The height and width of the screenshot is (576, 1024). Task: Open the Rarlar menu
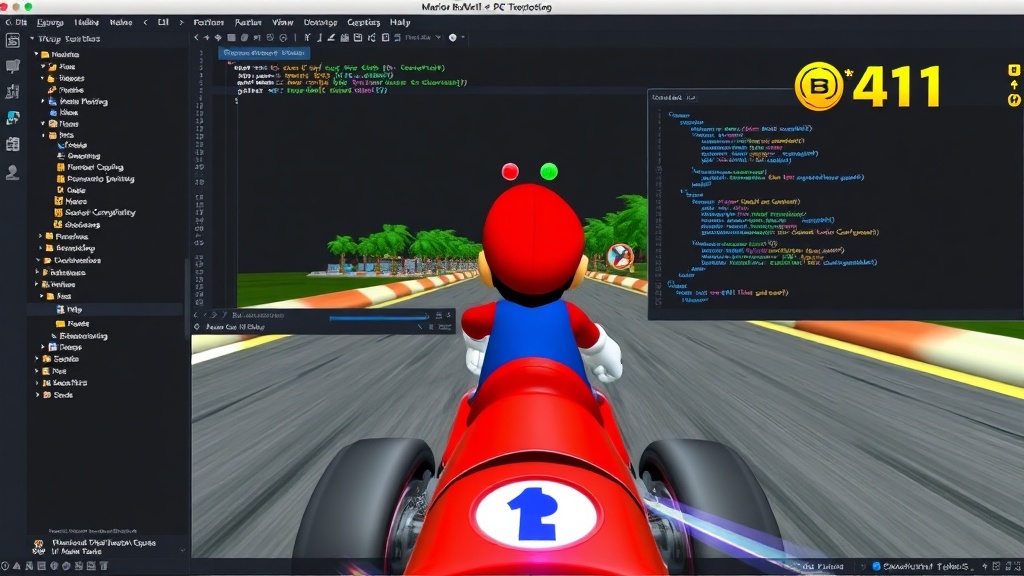pyautogui.click(x=248, y=22)
